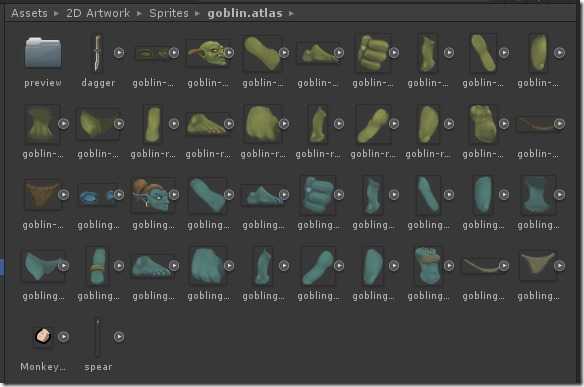Expand the teal clenched fist sub-assets
Image resolution: width=584 pixels, height=387 pixels.
pyautogui.click(x=339, y=194)
